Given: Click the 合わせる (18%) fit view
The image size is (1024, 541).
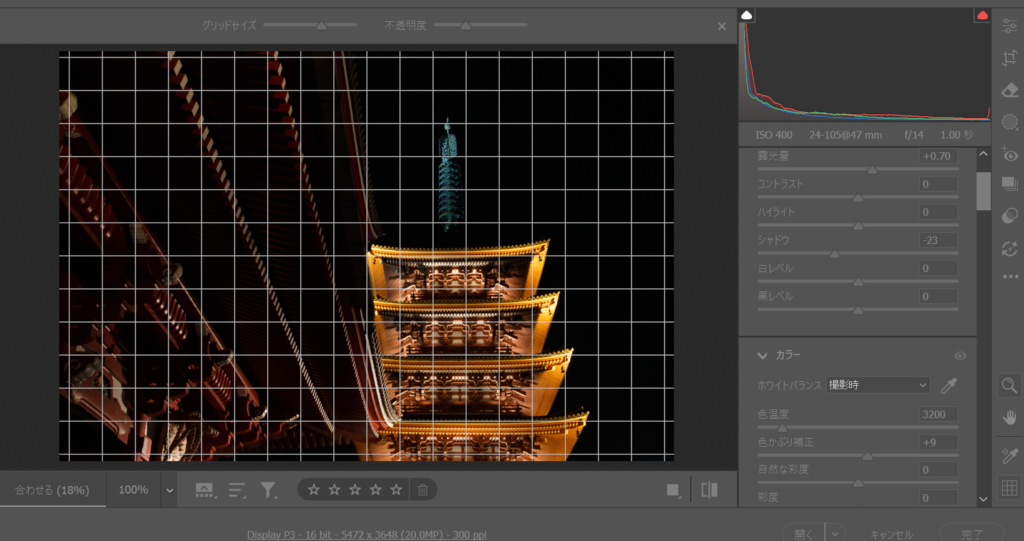Looking at the screenshot, I should (x=52, y=490).
